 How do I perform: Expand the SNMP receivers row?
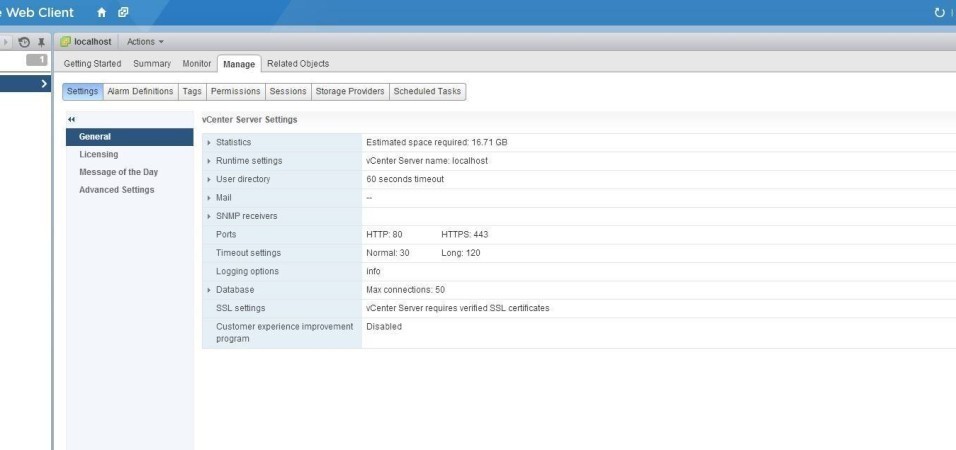click(209, 216)
